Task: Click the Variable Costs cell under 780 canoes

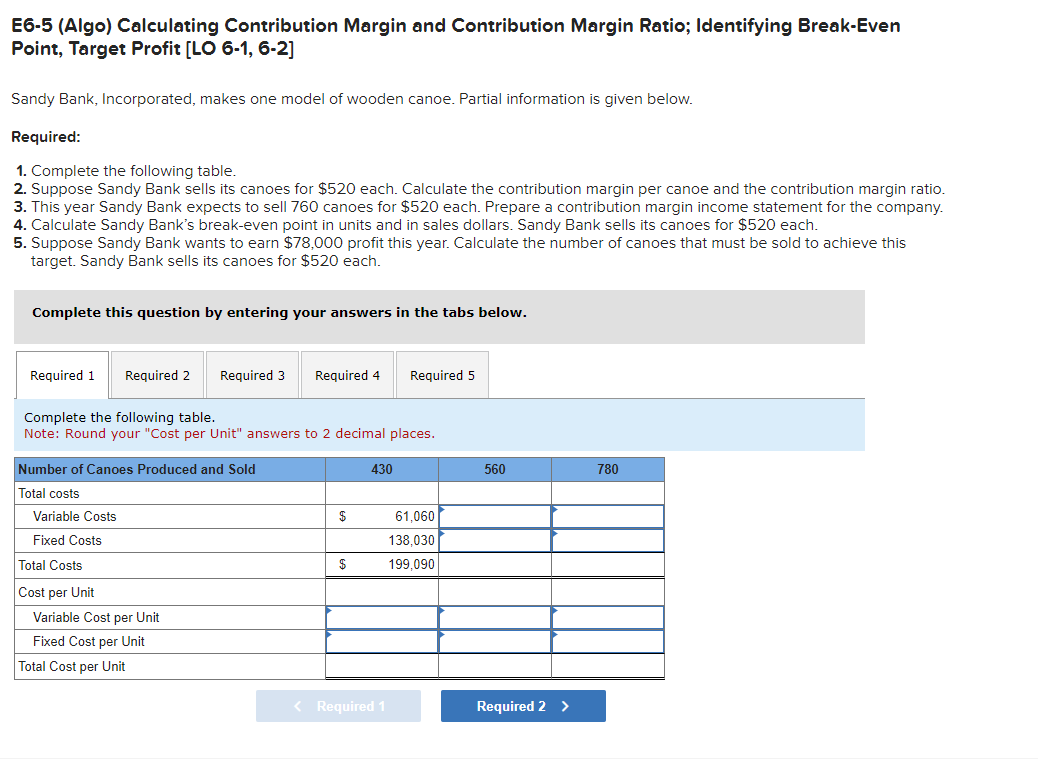Action: 607,516
